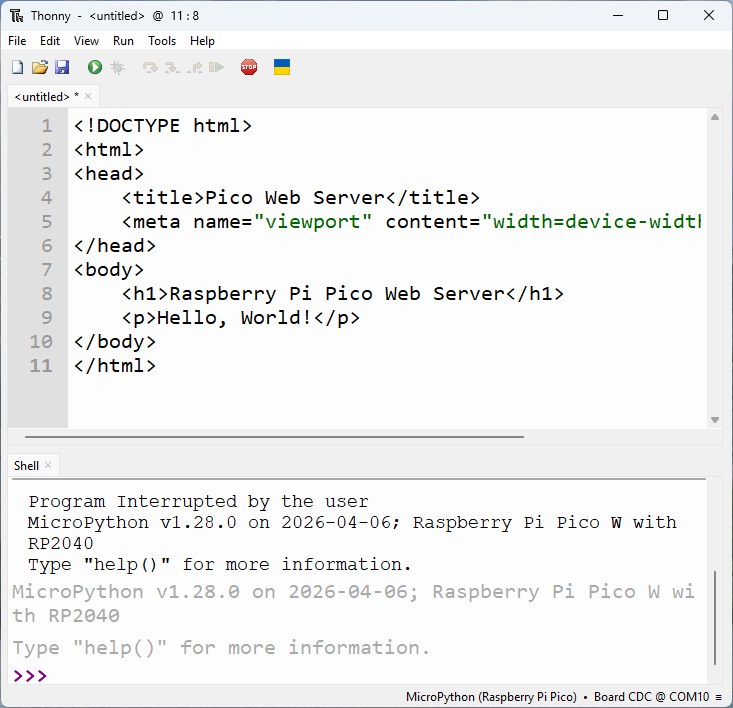733x708 pixels.
Task: Click grey Type "help()" shell line
Action: (x=221, y=648)
